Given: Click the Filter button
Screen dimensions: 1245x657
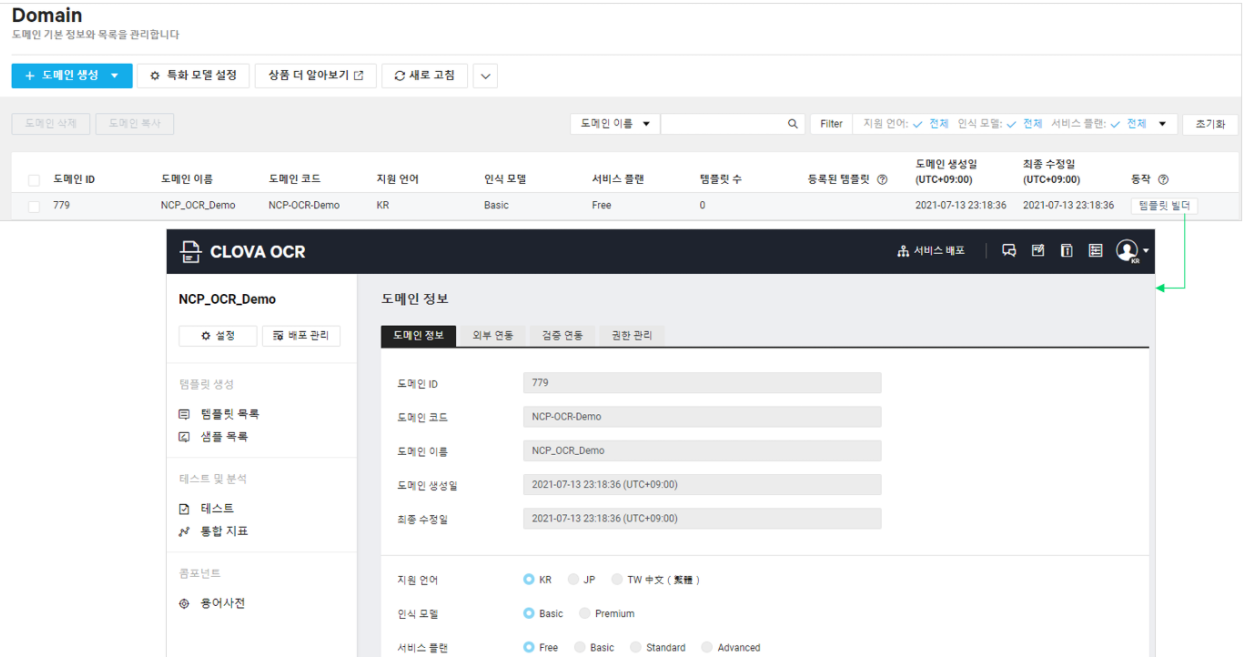Looking at the screenshot, I should coord(831,124).
